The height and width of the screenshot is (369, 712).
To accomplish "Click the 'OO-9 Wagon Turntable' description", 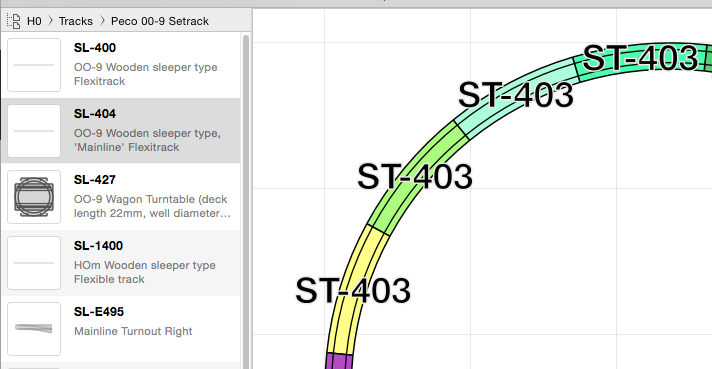I will coord(152,206).
